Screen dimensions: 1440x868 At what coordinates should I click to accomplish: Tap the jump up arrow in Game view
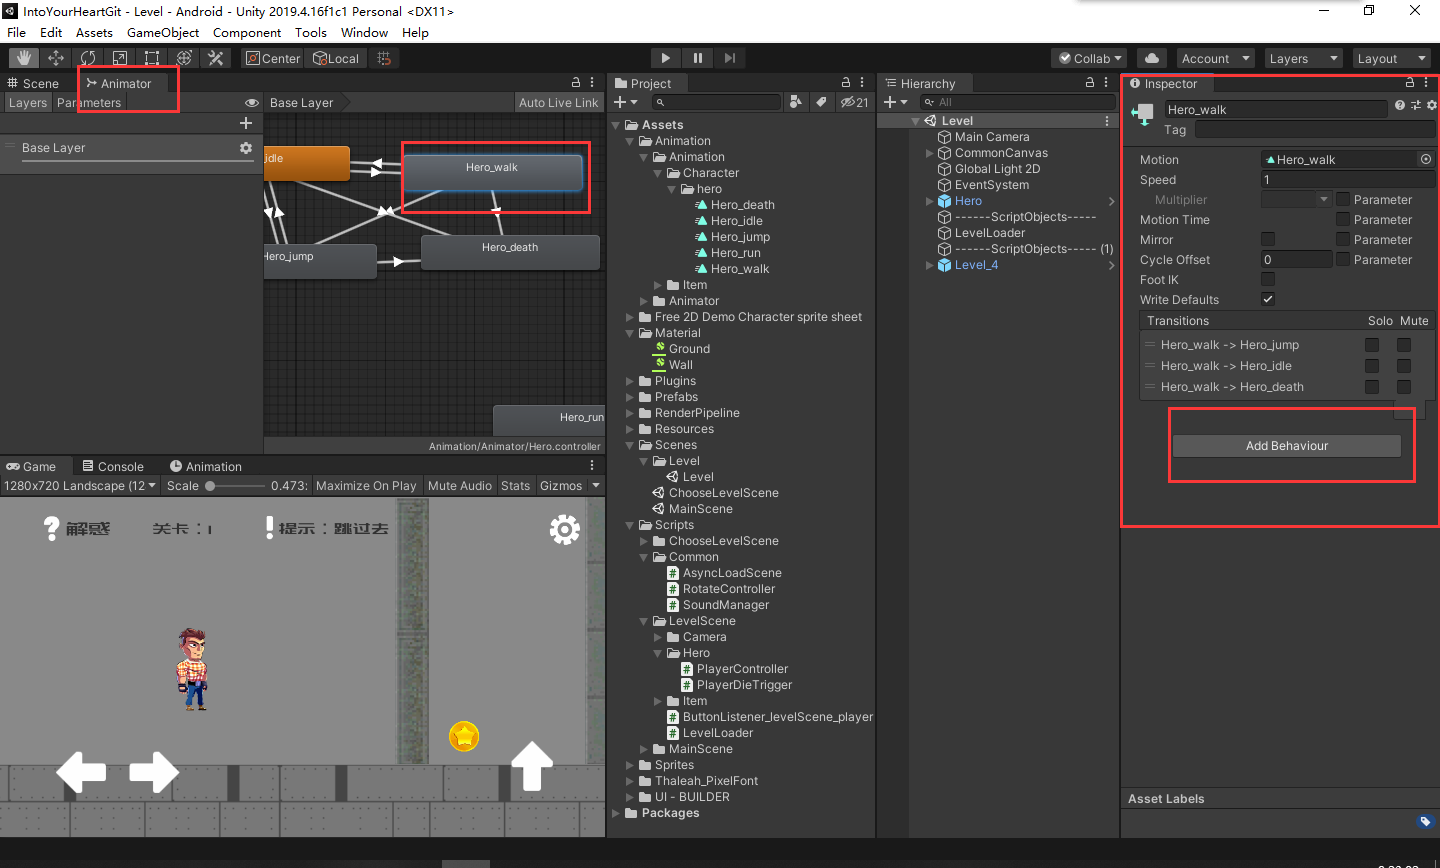[532, 767]
